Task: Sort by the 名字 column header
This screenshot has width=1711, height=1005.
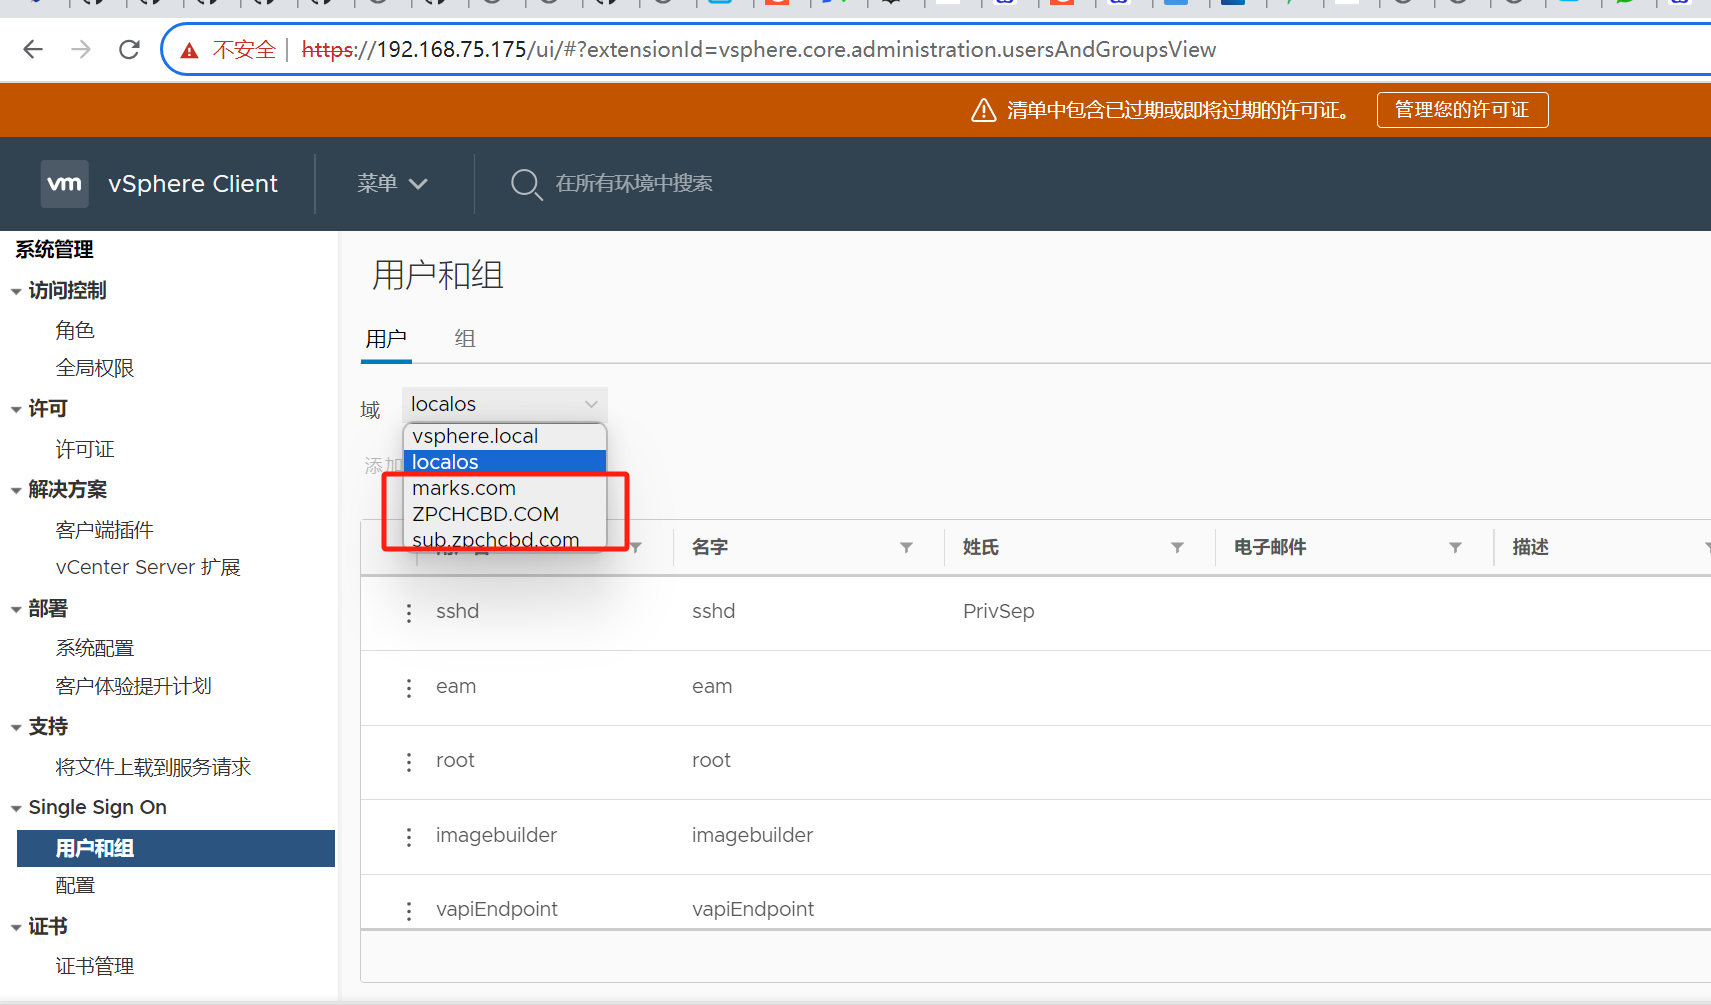Action: (x=710, y=547)
